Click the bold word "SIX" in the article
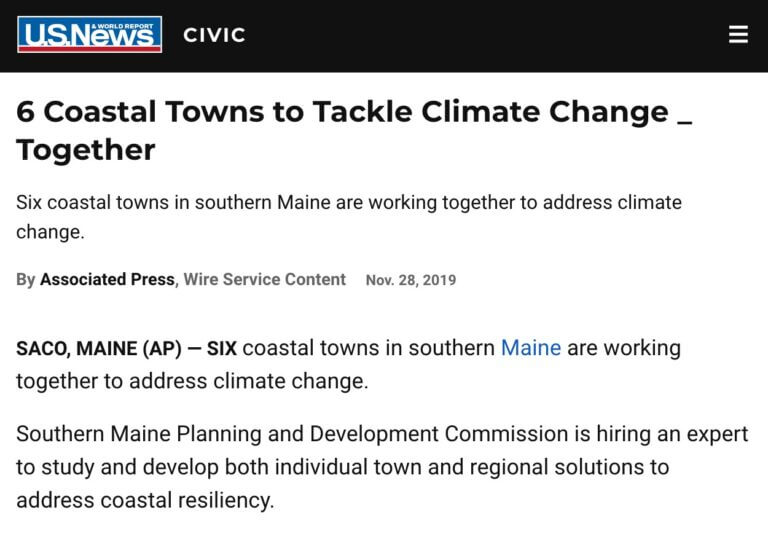This screenshot has width=768, height=542. pos(221,348)
